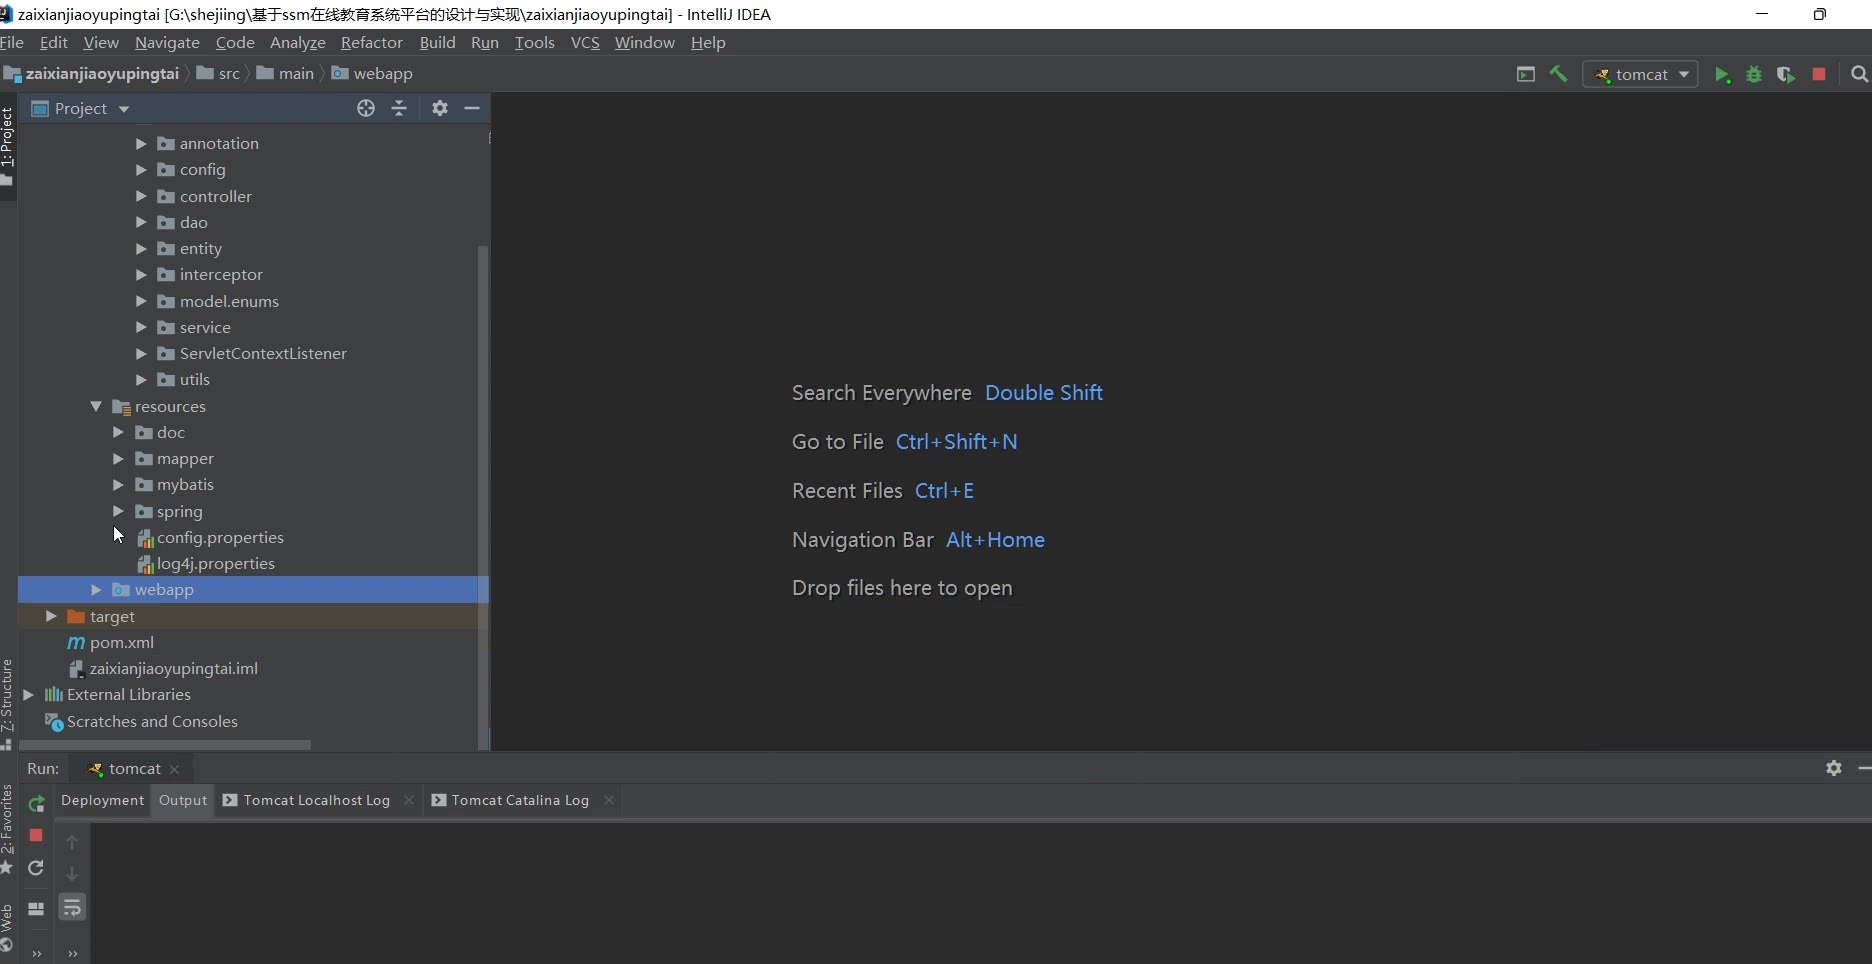The image size is (1872, 964).
Task: Toggle the Structure side tool tab
Action: pyautogui.click(x=7, y=703)
